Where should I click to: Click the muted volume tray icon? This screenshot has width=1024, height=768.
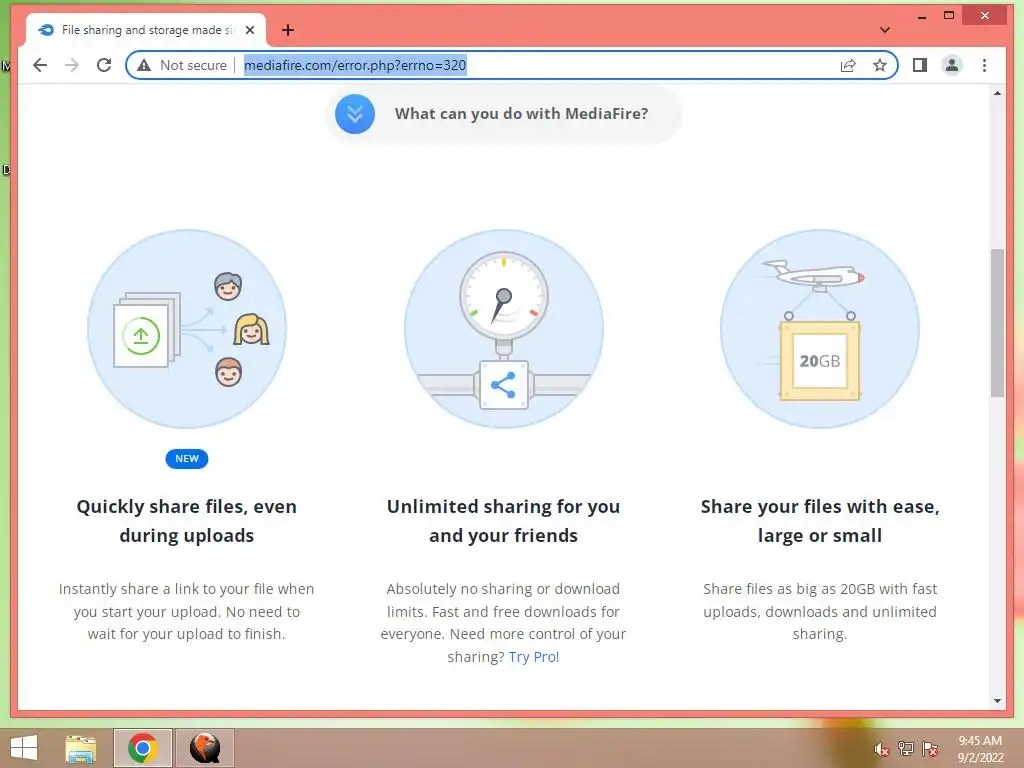pos(881,749)
